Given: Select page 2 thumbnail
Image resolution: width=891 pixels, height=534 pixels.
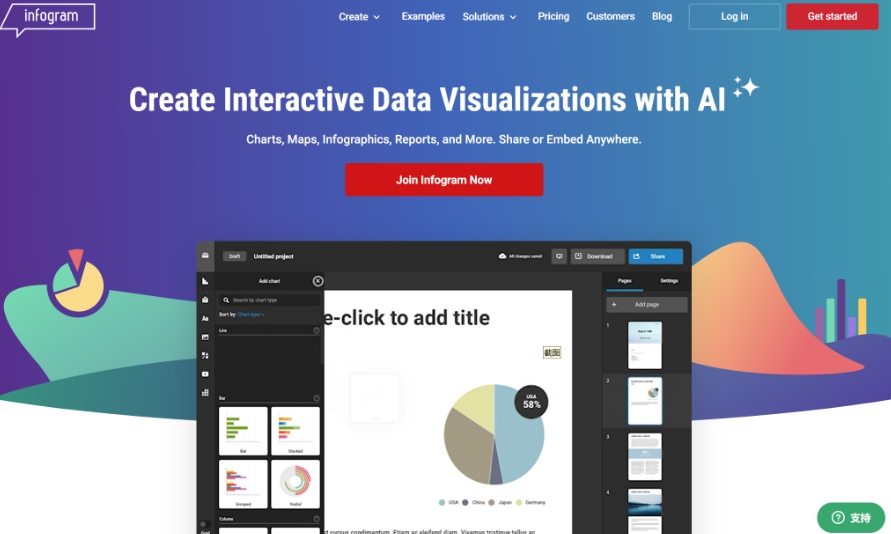Looking at the screenshot, I should pyautogui.click(x=645, y=401).
